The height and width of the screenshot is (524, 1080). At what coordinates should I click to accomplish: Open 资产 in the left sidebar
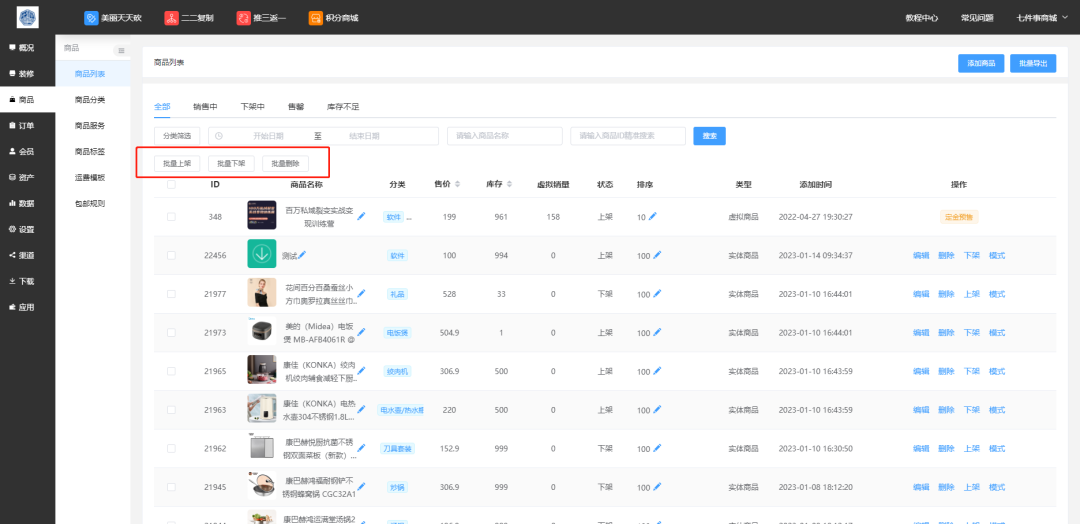pyautogui.click(x=21, y=178)
